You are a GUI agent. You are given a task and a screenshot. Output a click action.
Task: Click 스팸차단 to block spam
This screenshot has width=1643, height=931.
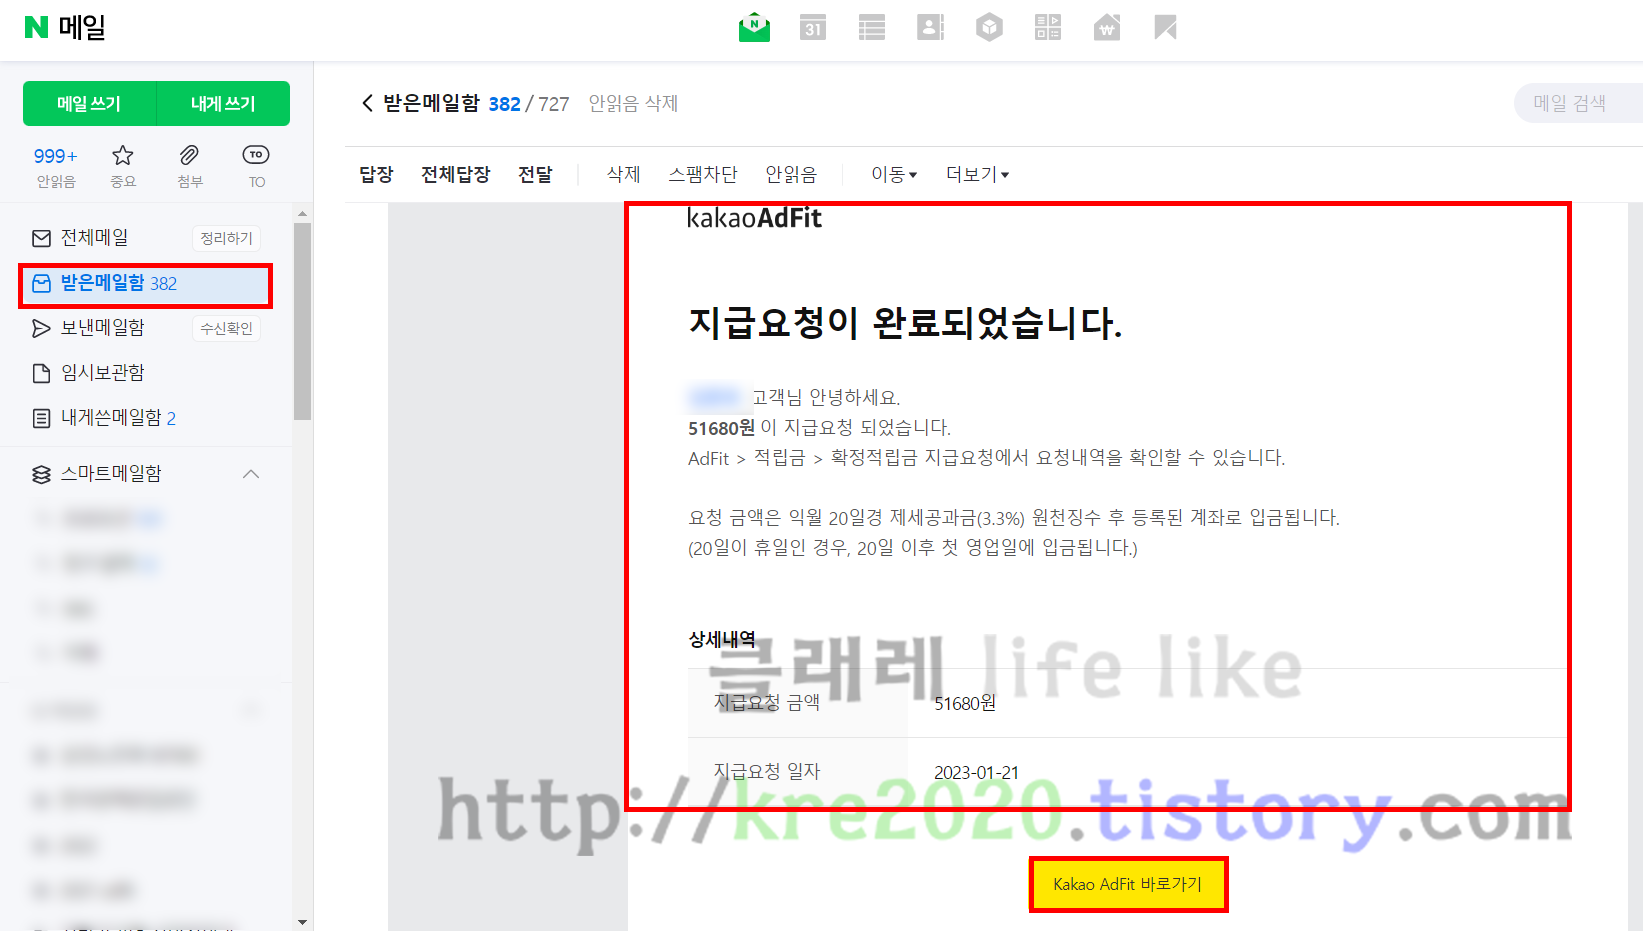point(703,174)
